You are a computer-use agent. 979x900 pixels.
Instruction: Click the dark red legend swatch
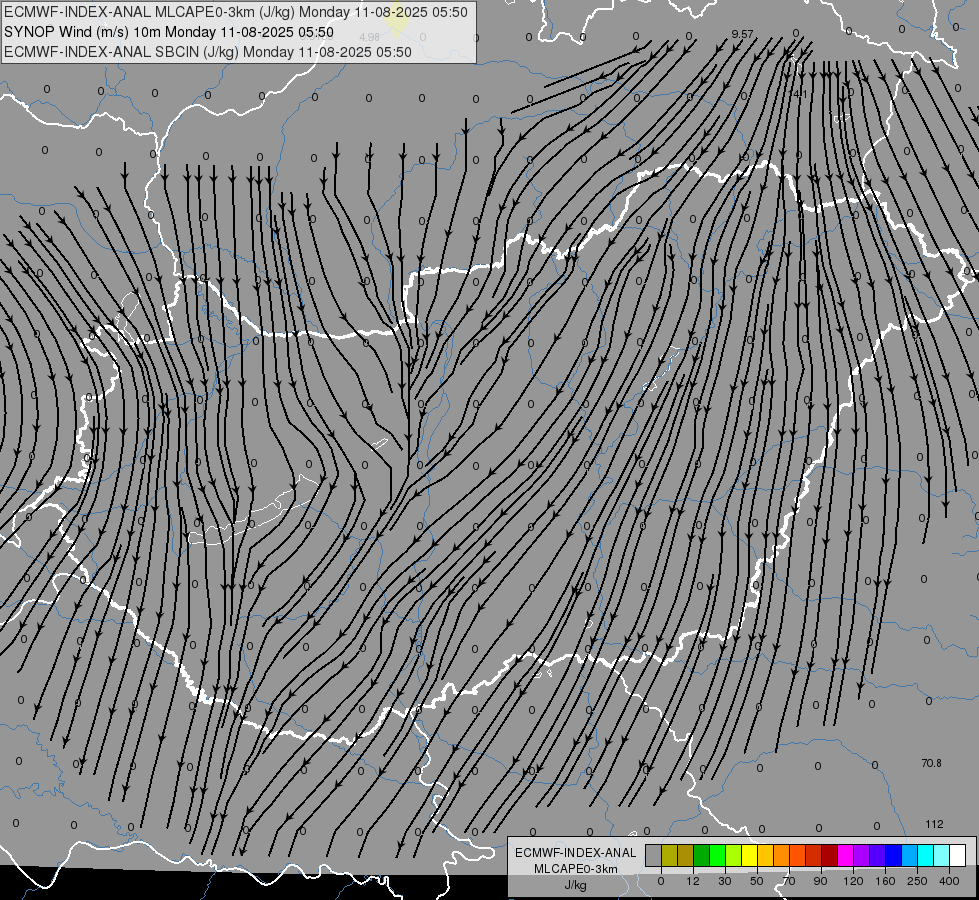(x=830, y=855)
